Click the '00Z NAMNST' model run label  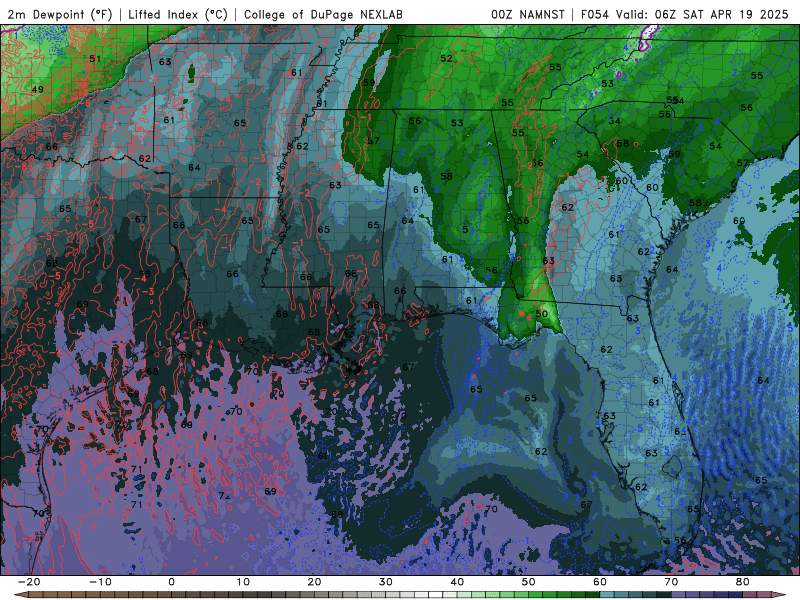point(528,14)
